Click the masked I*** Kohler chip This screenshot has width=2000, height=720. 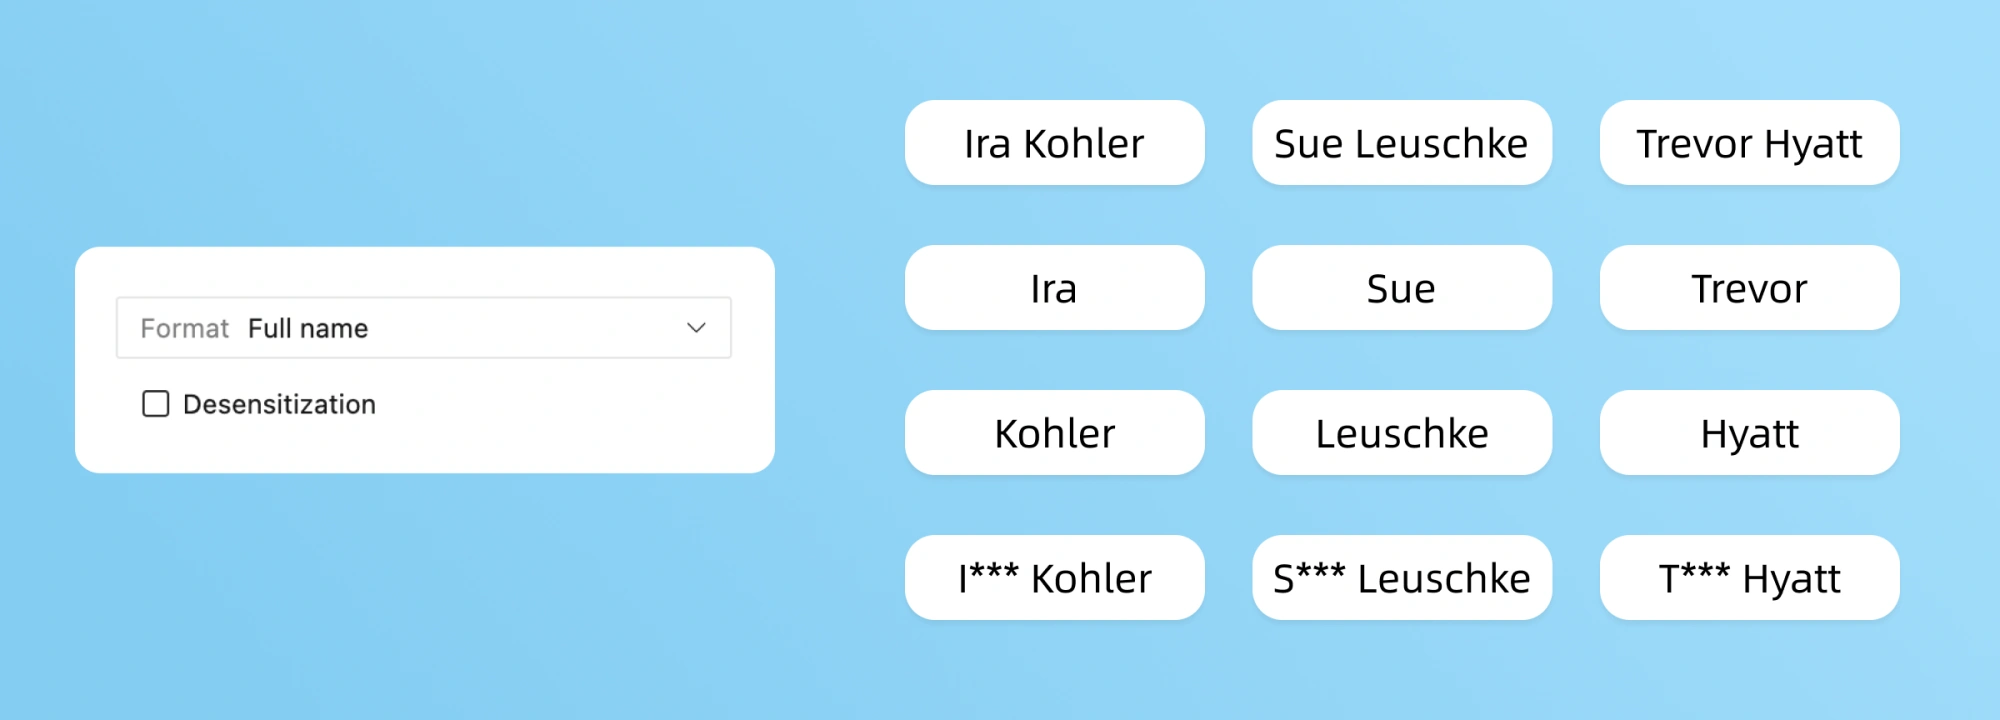coord(1054,578)
